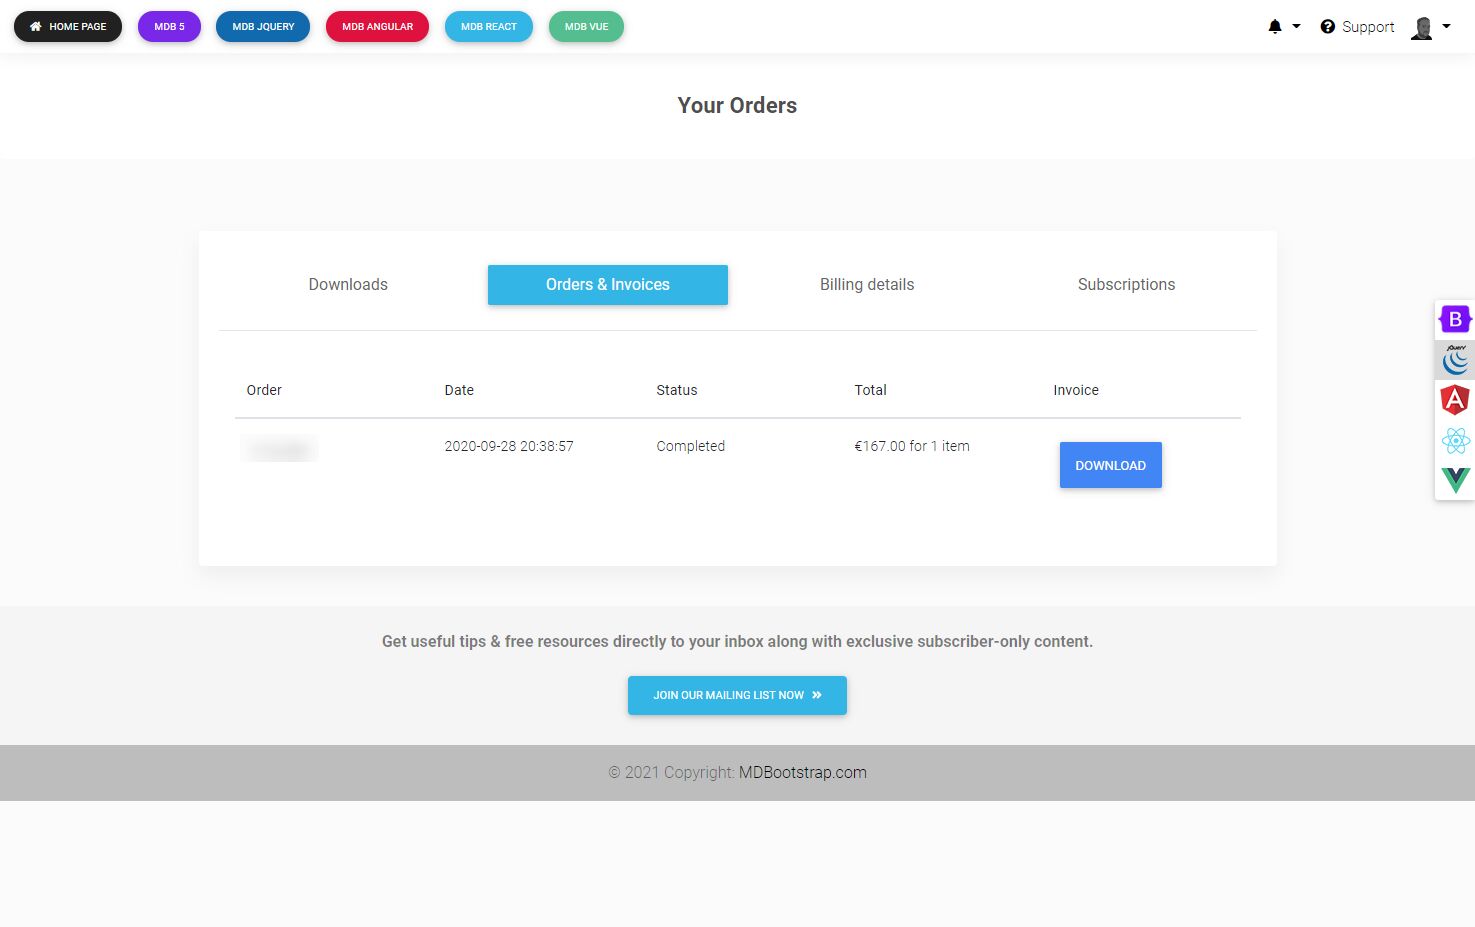Open the jQuery sidebar icon
Image resolution: width=1475 pixels, height=927 pixels.
(1455, 360)
